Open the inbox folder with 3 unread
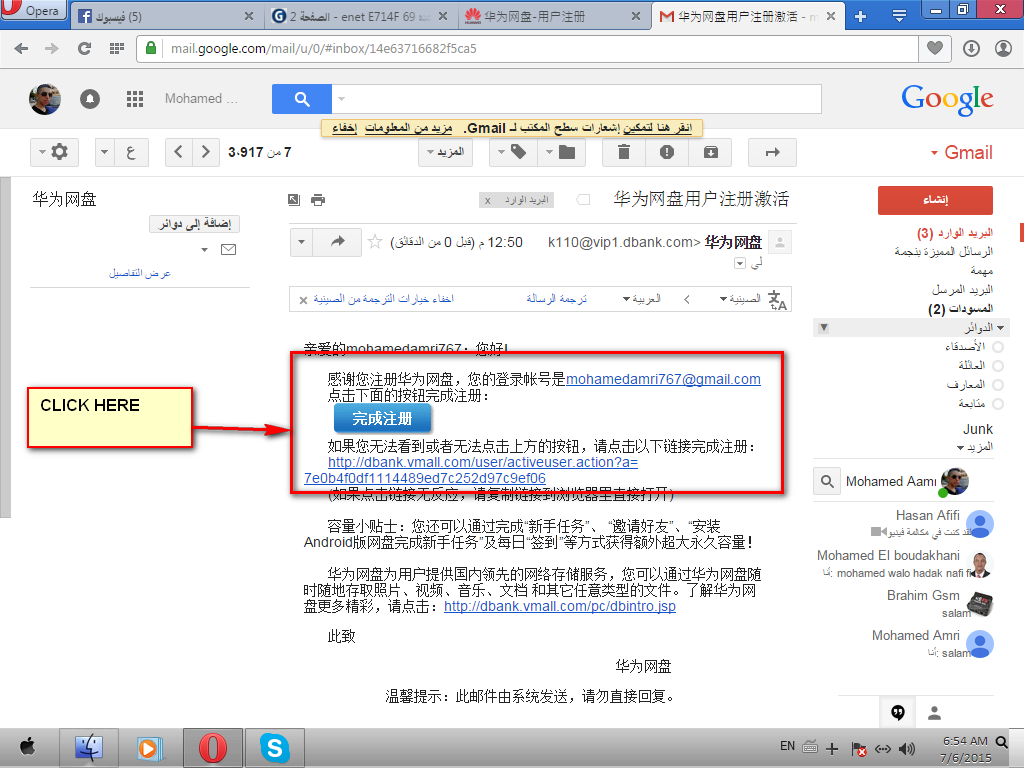The height and width of the screenshot is (768, 1024). pos(955,232)
